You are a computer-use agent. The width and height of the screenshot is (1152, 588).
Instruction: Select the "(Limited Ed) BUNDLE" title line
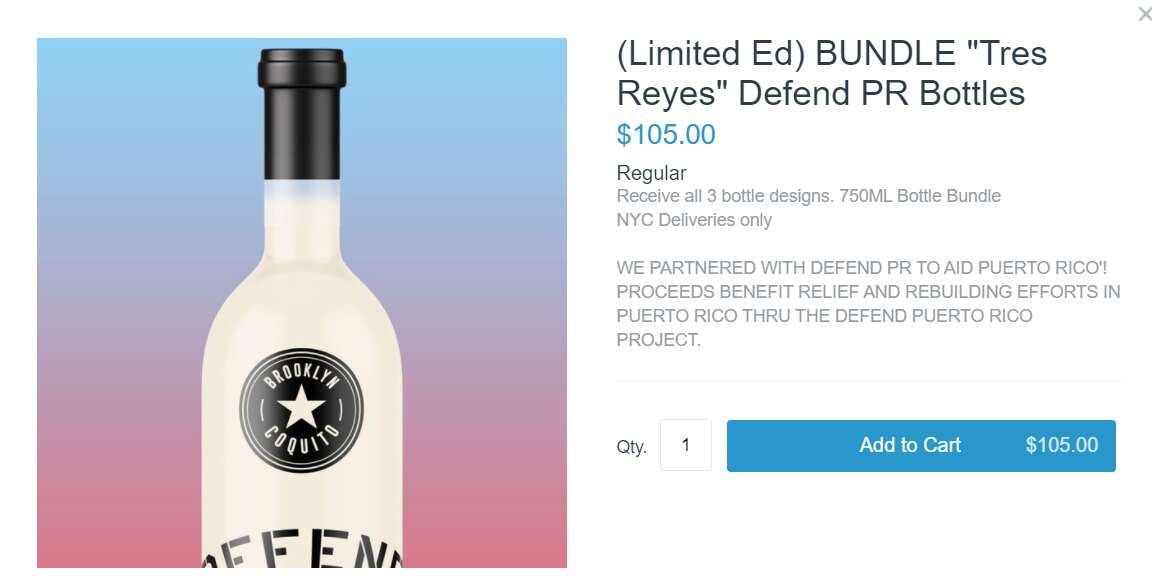coord(831,53)
